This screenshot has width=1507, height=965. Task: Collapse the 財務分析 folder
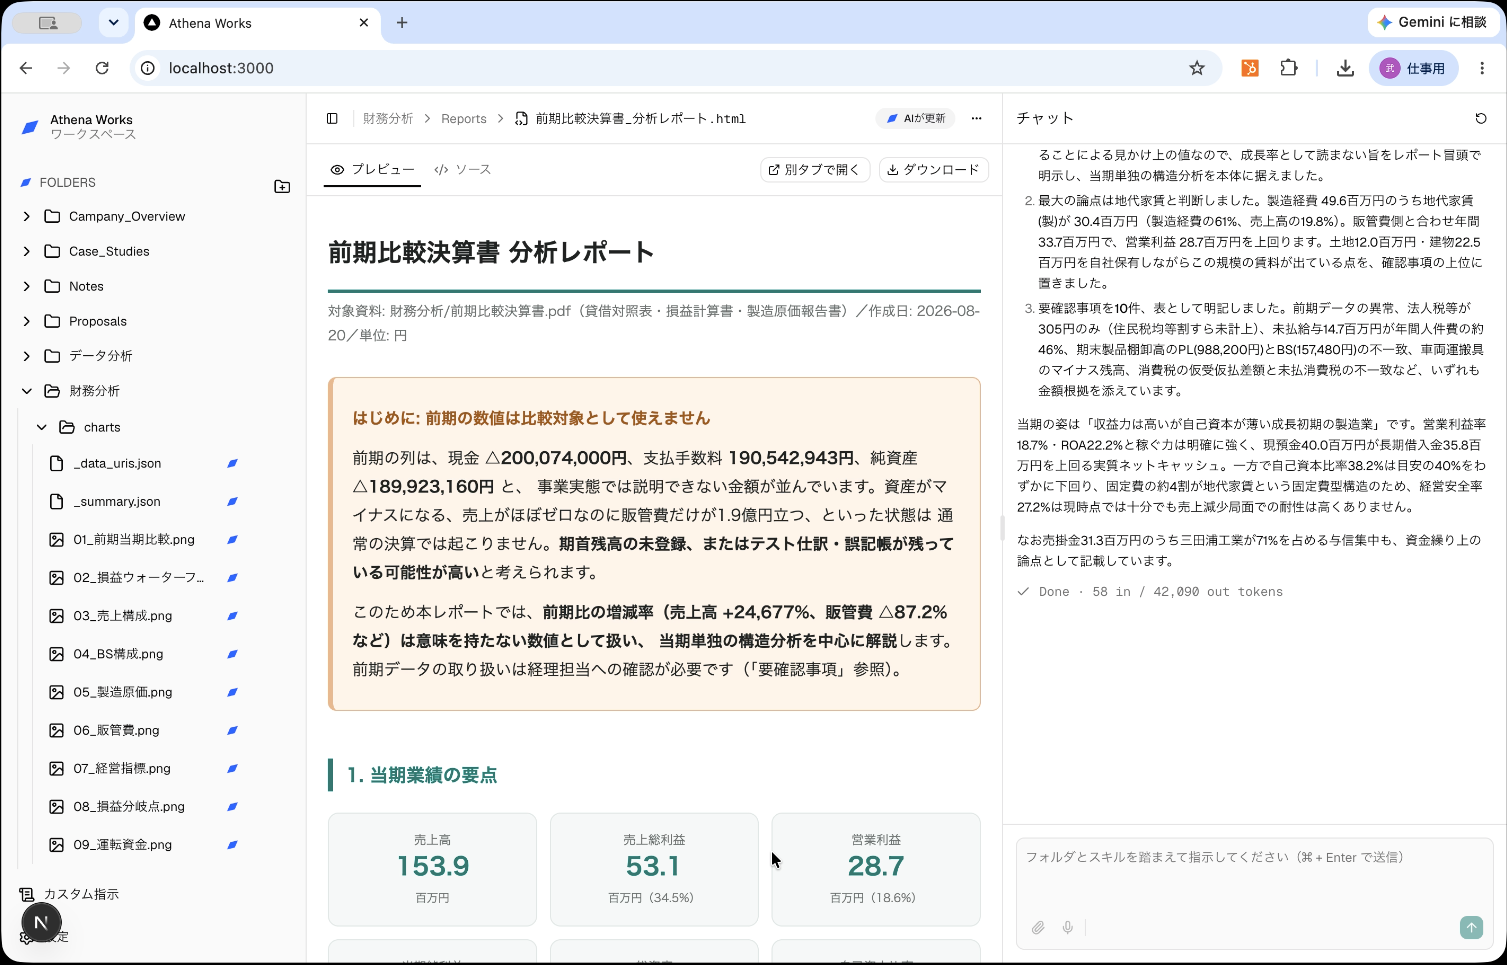(27, 391)
